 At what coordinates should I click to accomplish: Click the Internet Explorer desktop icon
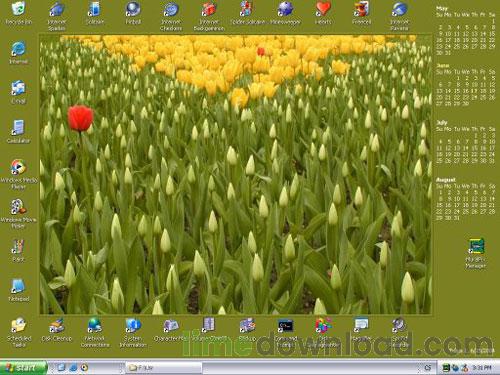(x=18, y=53)
